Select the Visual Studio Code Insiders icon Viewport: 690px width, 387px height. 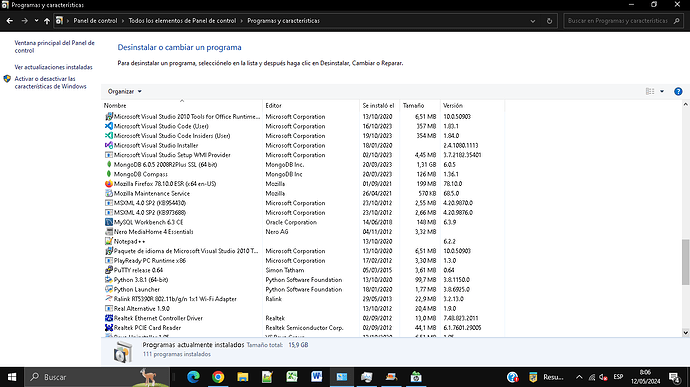tap(109, 136)
